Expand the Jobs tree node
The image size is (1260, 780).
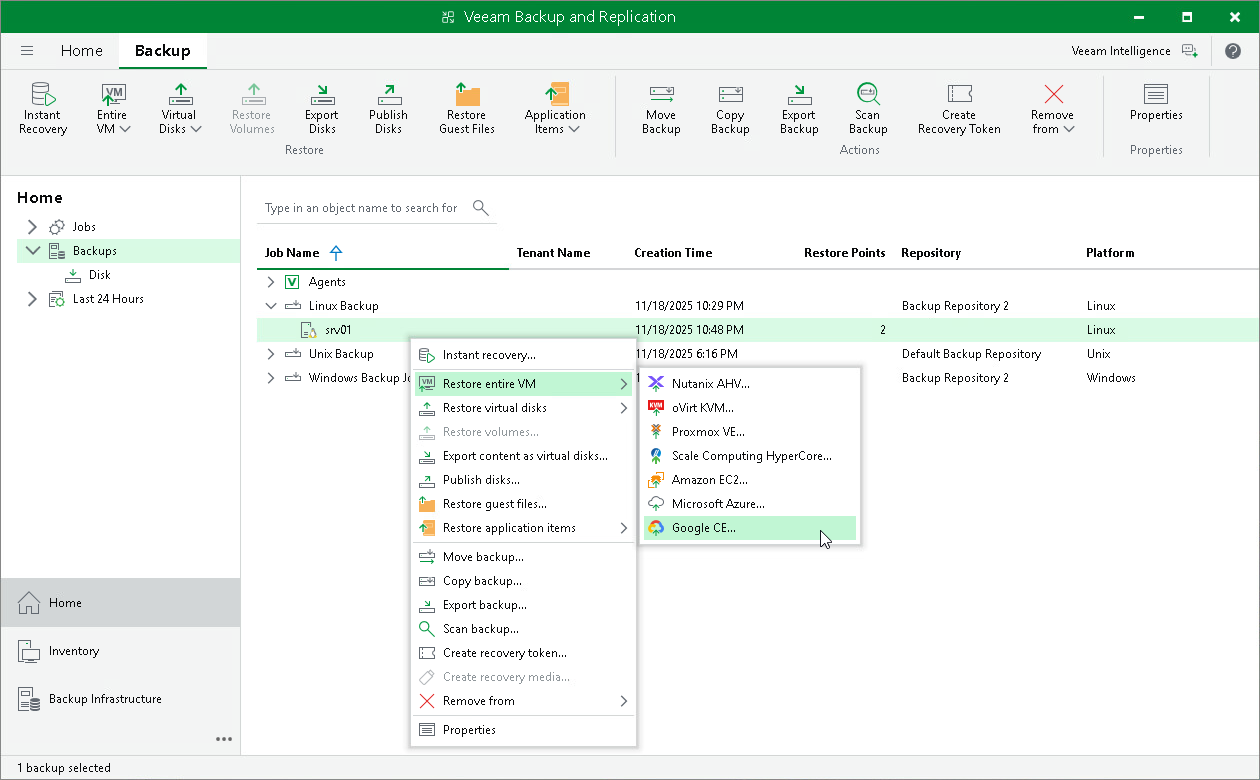32,227
